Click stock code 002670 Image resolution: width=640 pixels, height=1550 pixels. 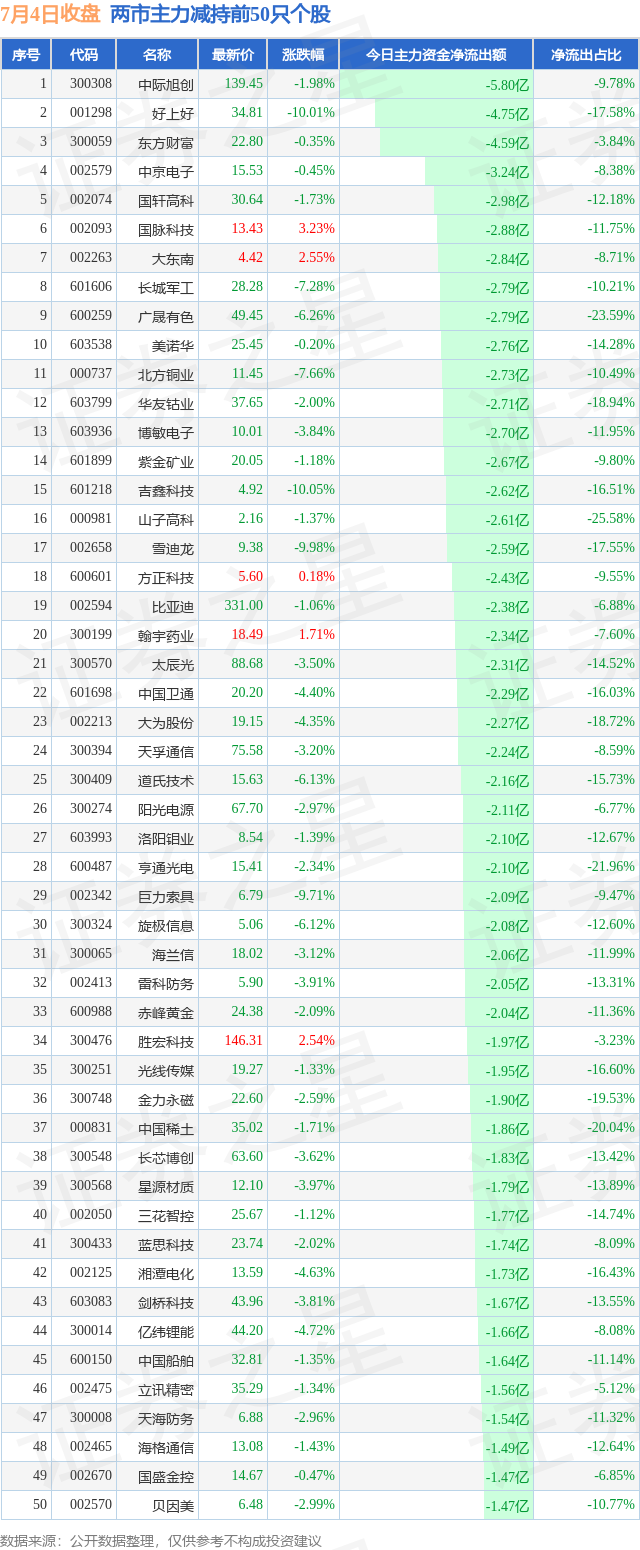tap(89, 1476)
